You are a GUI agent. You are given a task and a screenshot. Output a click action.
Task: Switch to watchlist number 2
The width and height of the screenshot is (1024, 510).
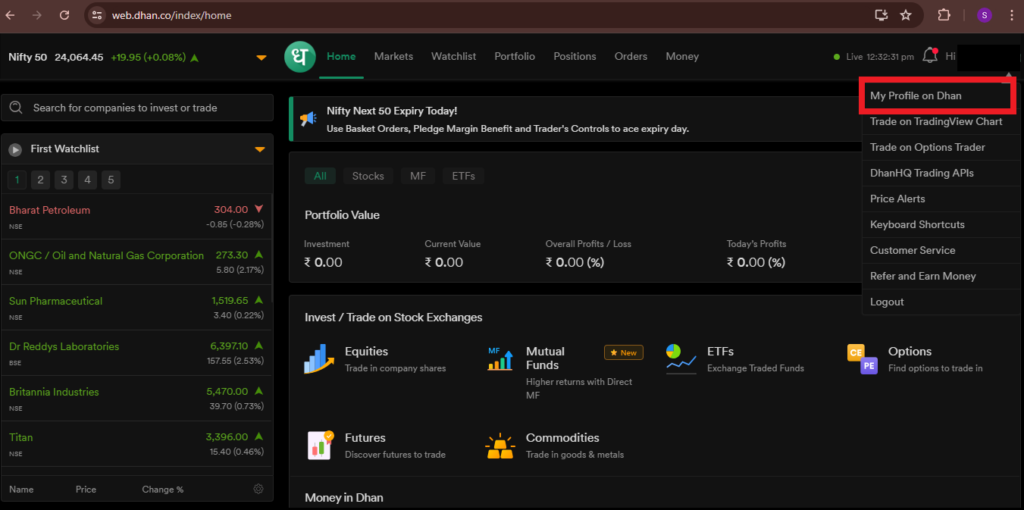point(40,180)
